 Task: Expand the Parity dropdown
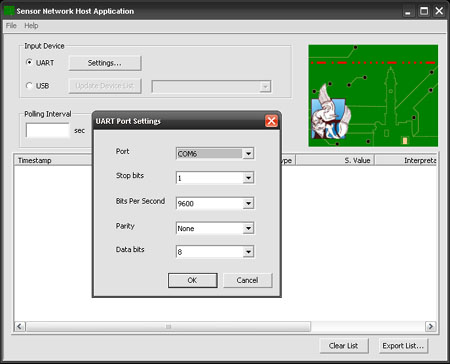248,228
